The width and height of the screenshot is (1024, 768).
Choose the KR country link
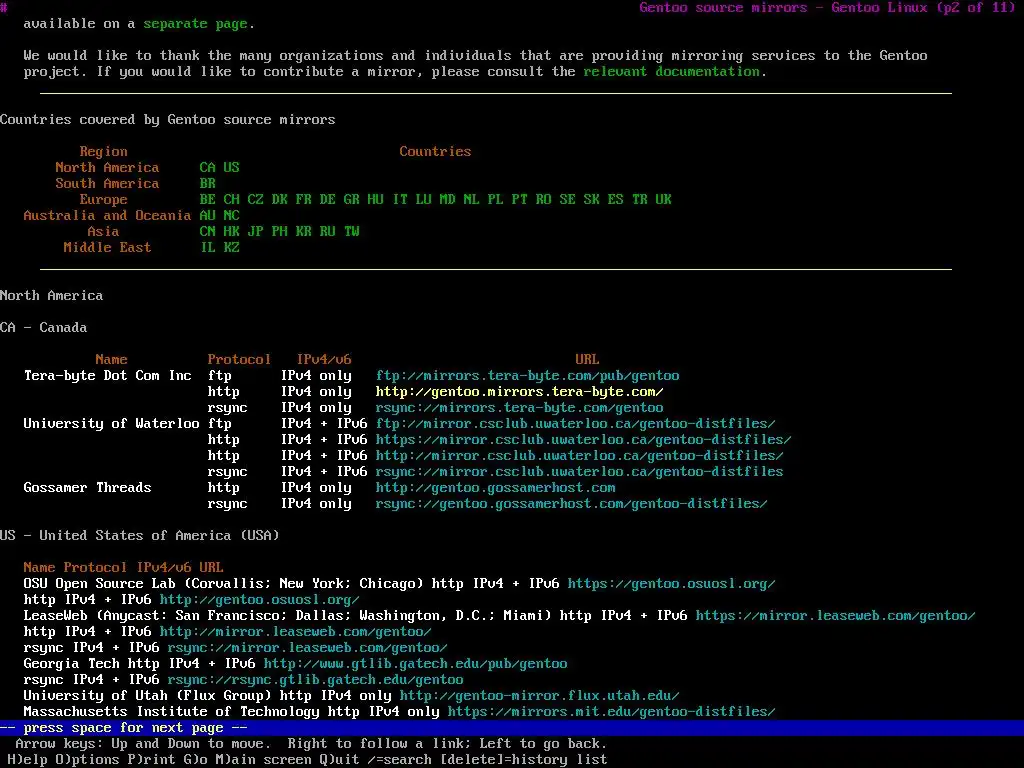click(x=304, y=232)
